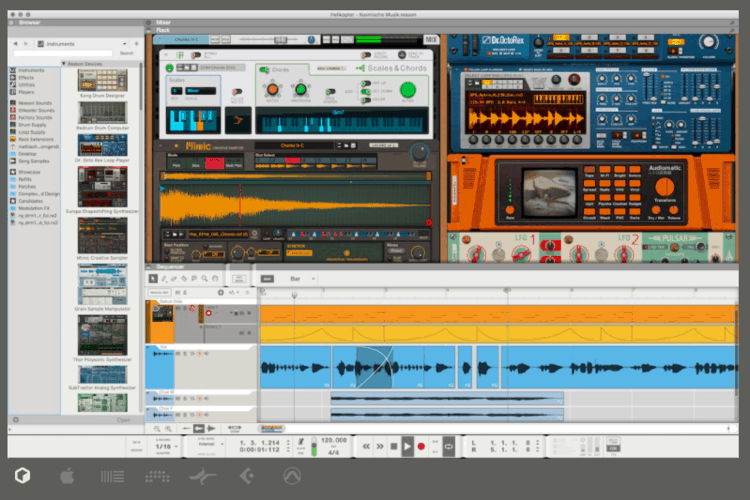Click the Rewind transport button

[x=366, y=446]
